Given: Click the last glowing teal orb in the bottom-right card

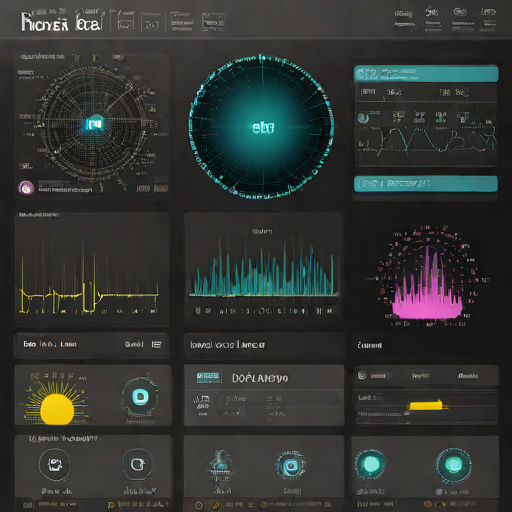Looking at the screenshot, I should 453,465.
